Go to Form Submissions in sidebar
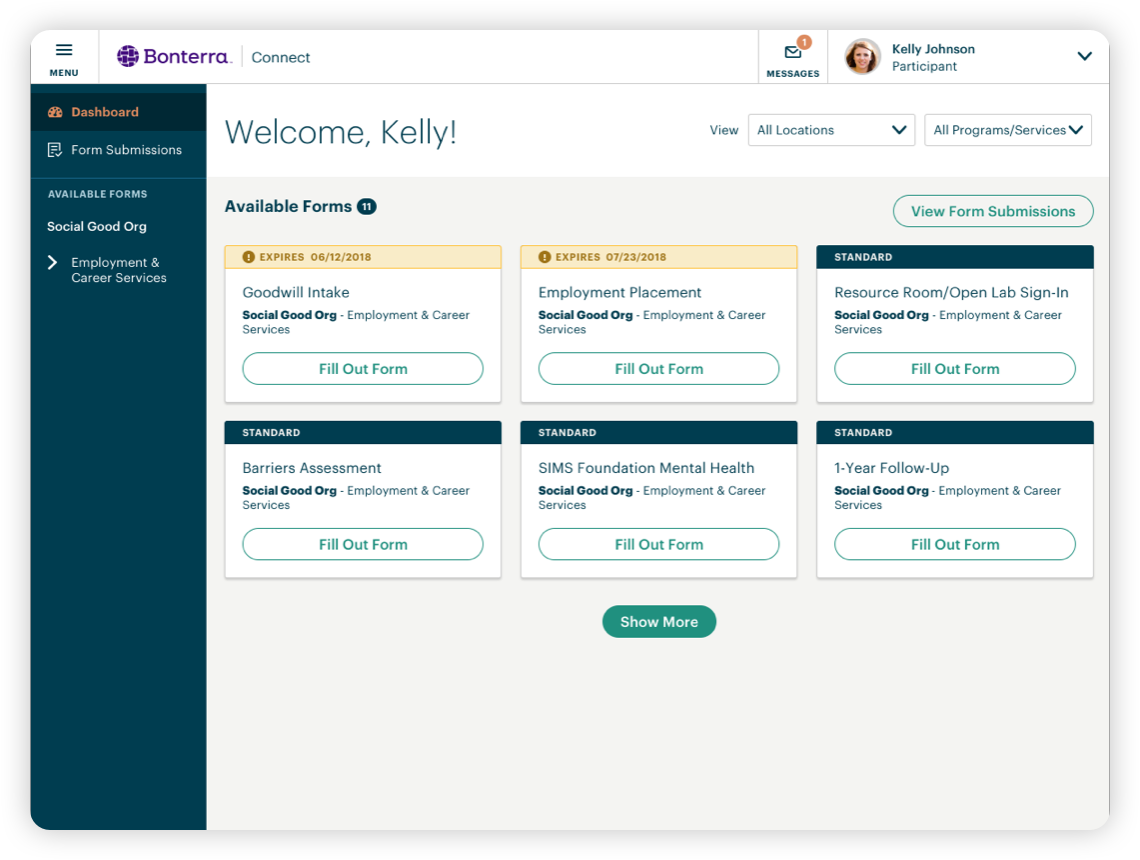The image size is (1140, 860). (126, 150)
